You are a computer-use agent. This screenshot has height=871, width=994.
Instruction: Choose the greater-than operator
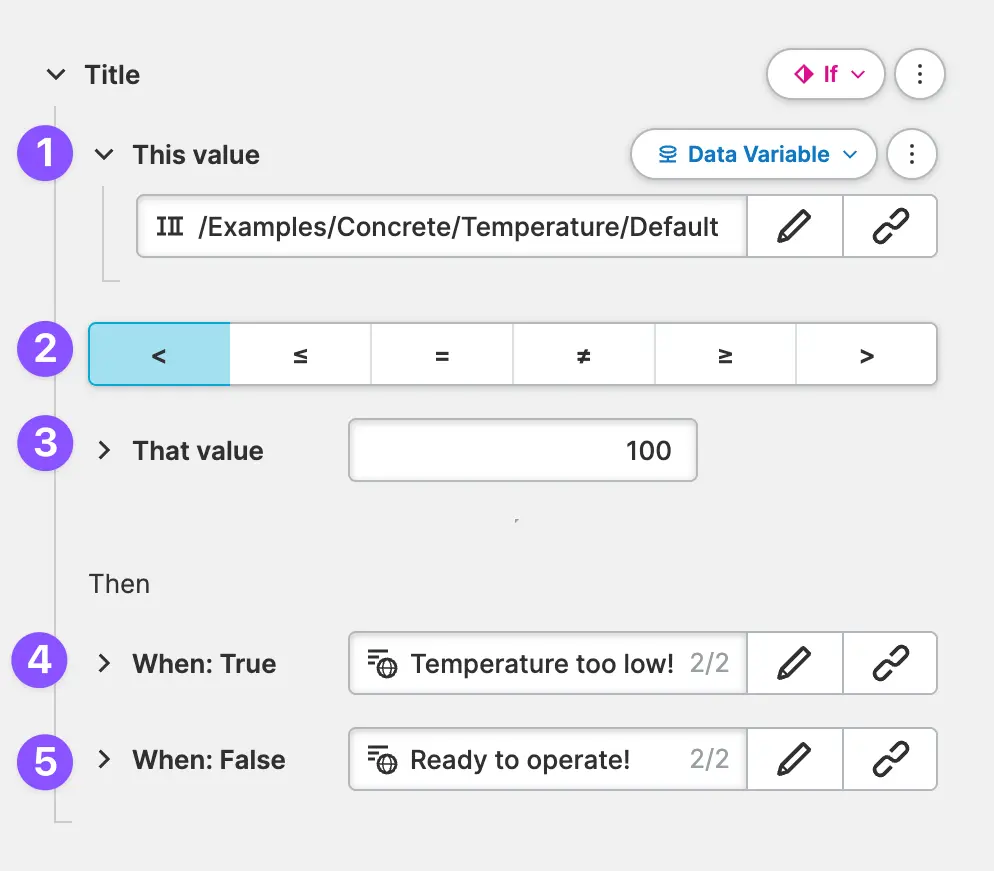tap(866, 355)
